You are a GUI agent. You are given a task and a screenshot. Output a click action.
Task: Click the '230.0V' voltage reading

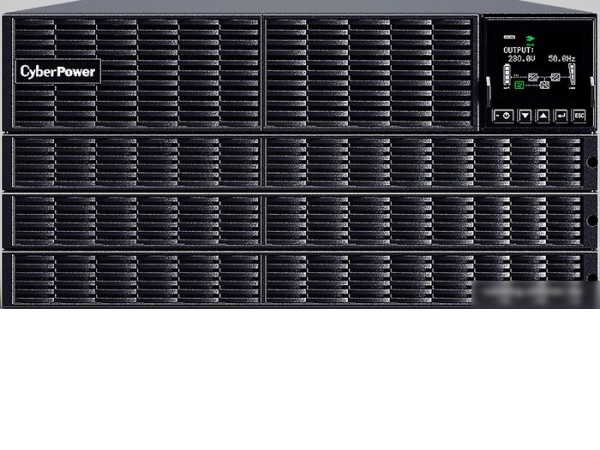point(521,59)
